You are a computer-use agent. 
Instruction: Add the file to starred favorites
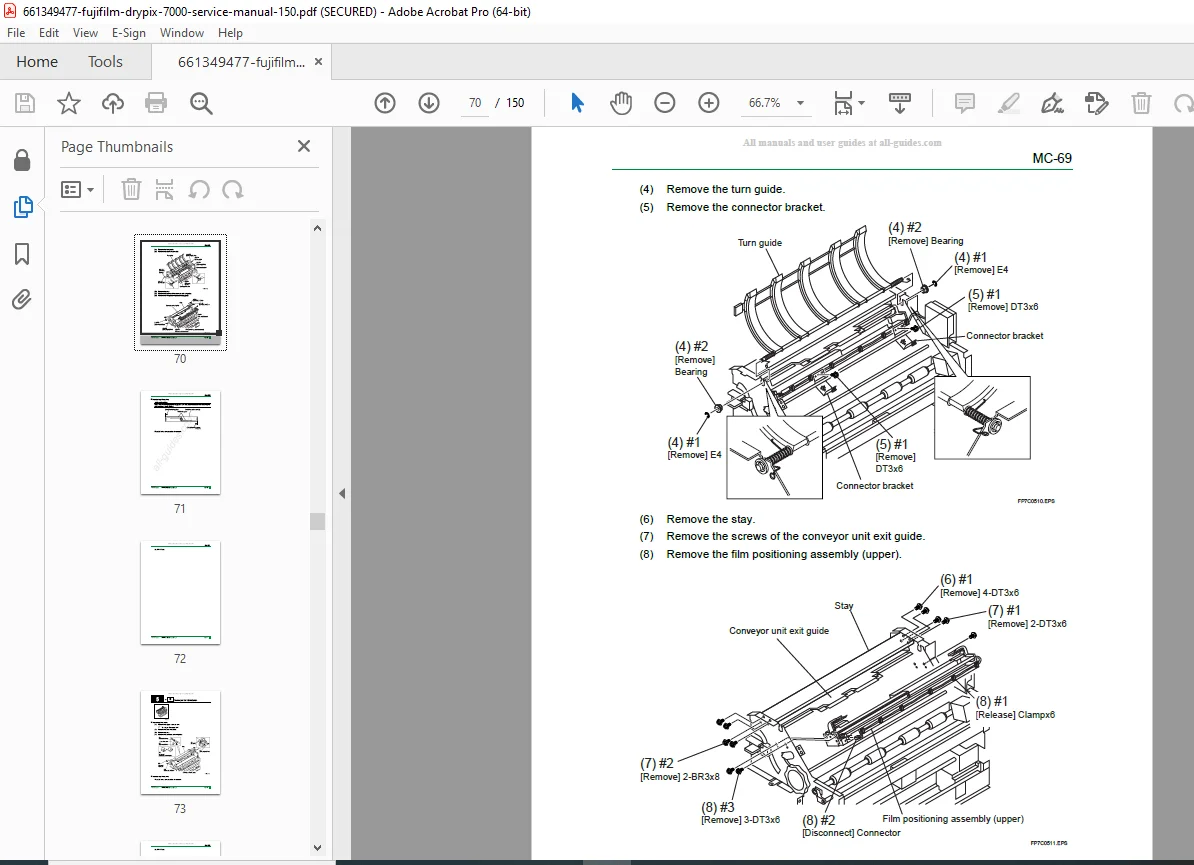click(69, 103)
